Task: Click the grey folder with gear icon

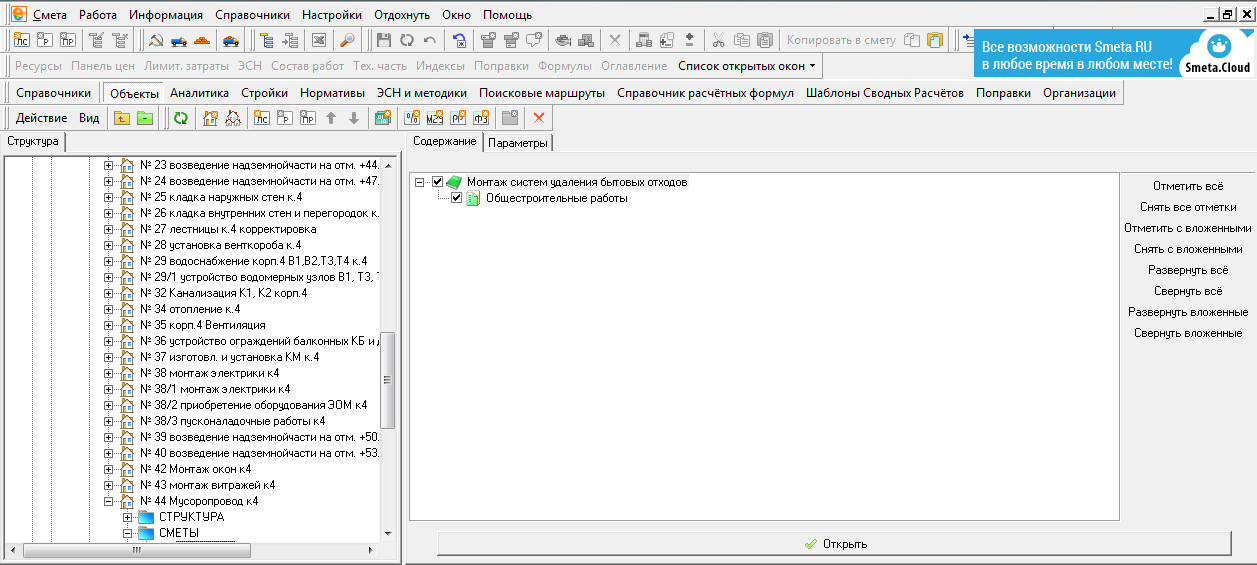Action: tap(509, 118)
